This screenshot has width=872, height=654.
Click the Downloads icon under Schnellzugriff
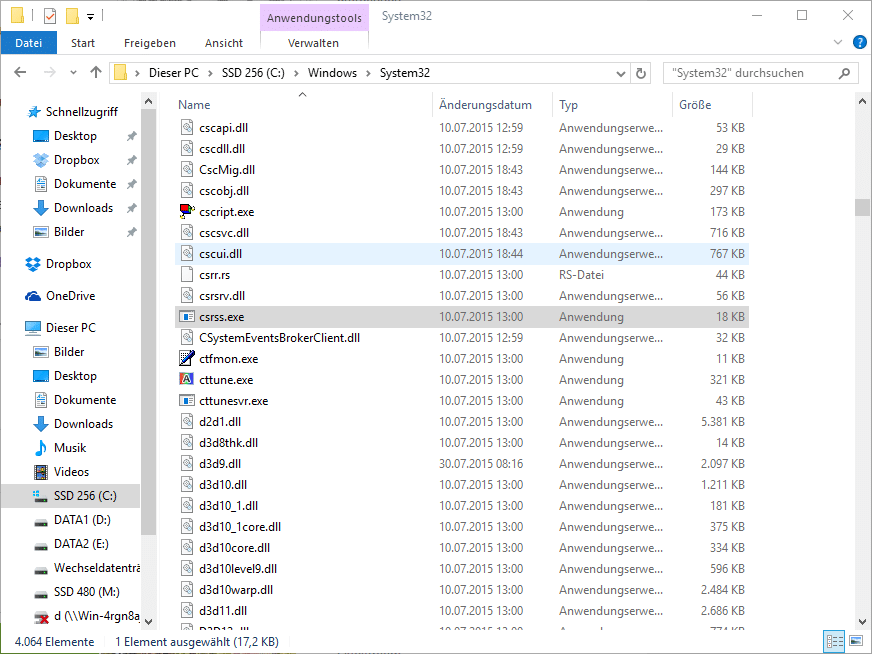pyautogui.click(x=41, y=208)
